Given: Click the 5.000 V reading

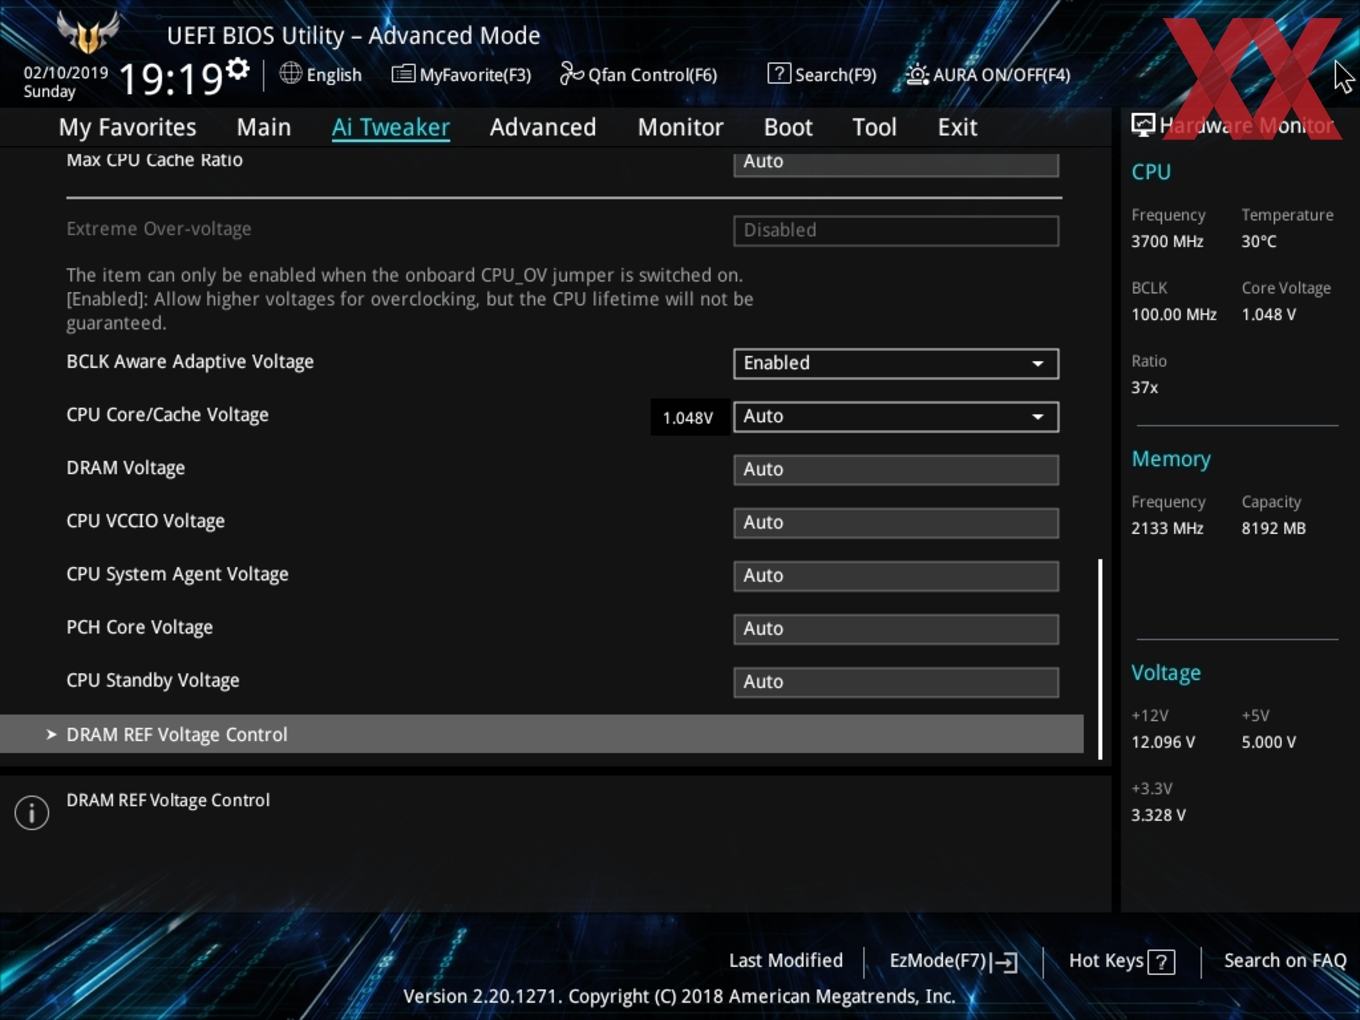Looking at the screenshot, I should pyautogui.click(x=1268, y=742).
